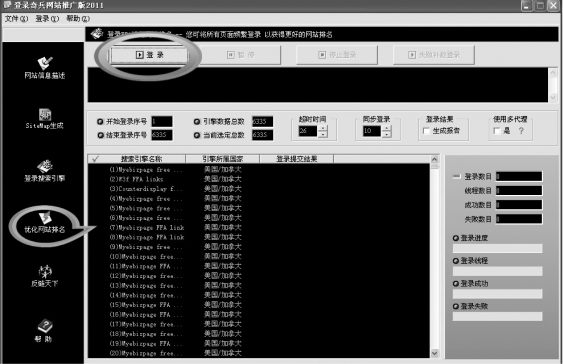The width and height of the screenshot is (563, 364).
Task: Tick the 使用多代理 是 checkbox
Action: 497,131
